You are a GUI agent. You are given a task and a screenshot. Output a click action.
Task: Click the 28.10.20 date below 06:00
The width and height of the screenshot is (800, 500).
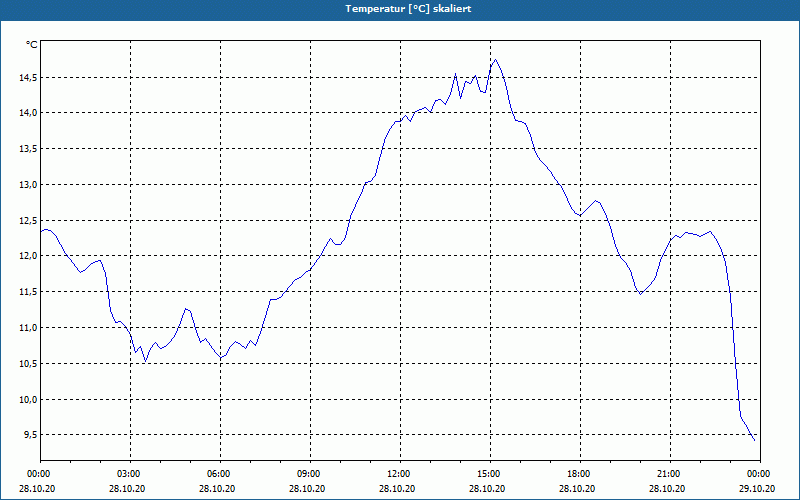pyautogui.click(x=217, y=489)
